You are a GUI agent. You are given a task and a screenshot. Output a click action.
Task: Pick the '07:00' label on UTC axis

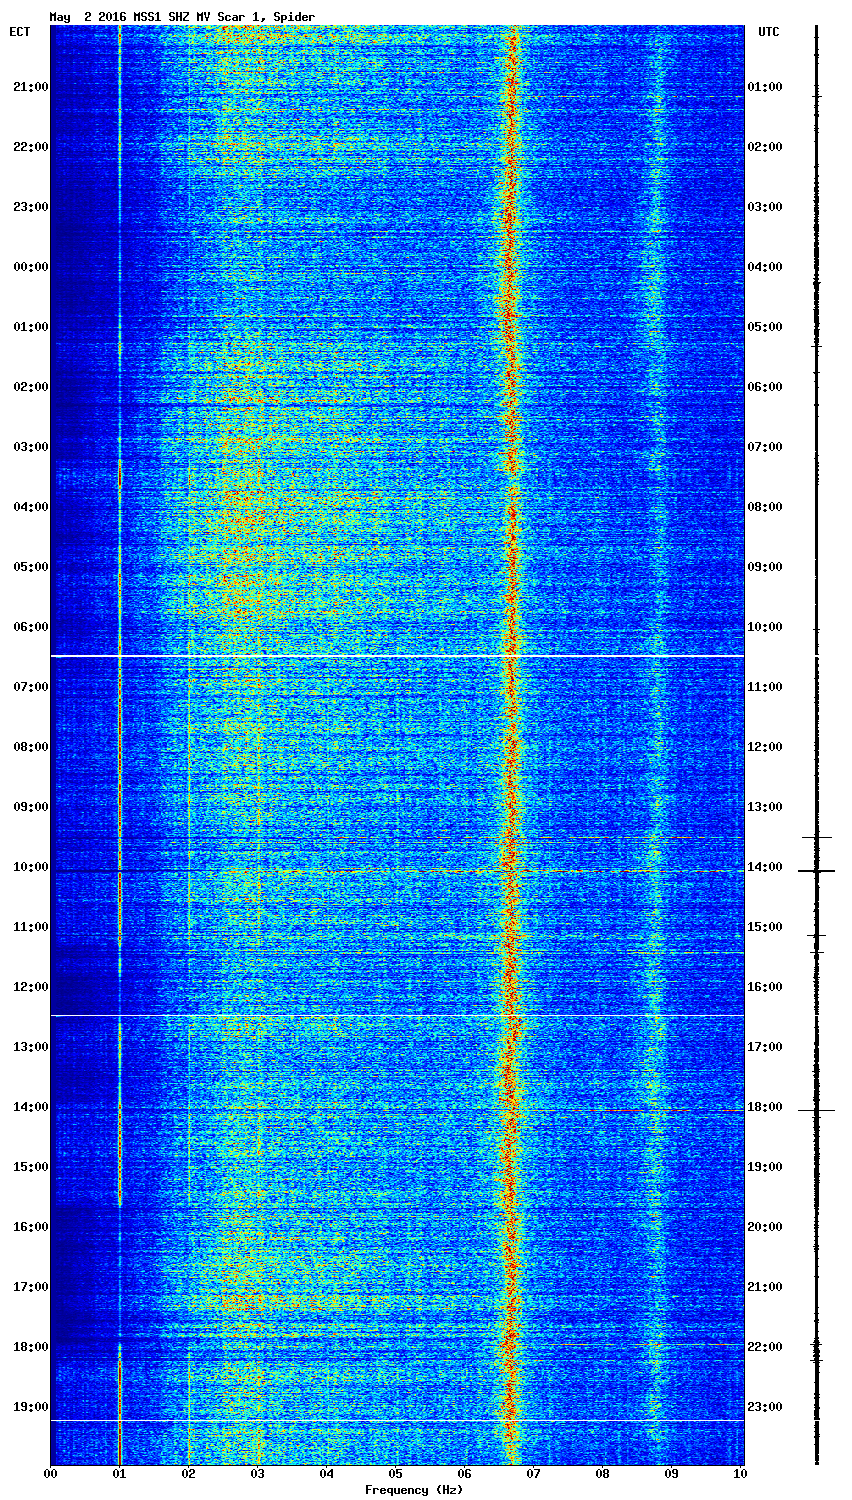coord(765,447)
